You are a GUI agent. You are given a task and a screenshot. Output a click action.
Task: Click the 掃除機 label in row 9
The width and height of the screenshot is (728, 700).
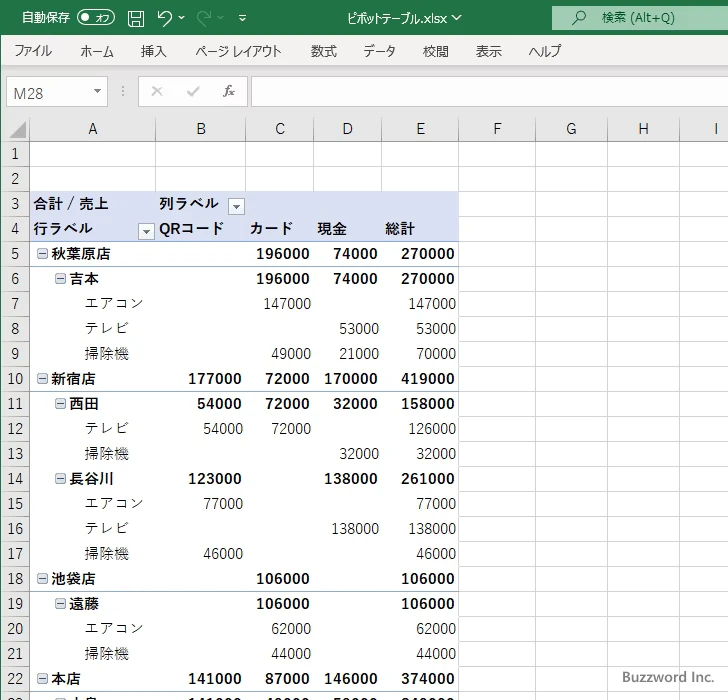coord(106,354)
